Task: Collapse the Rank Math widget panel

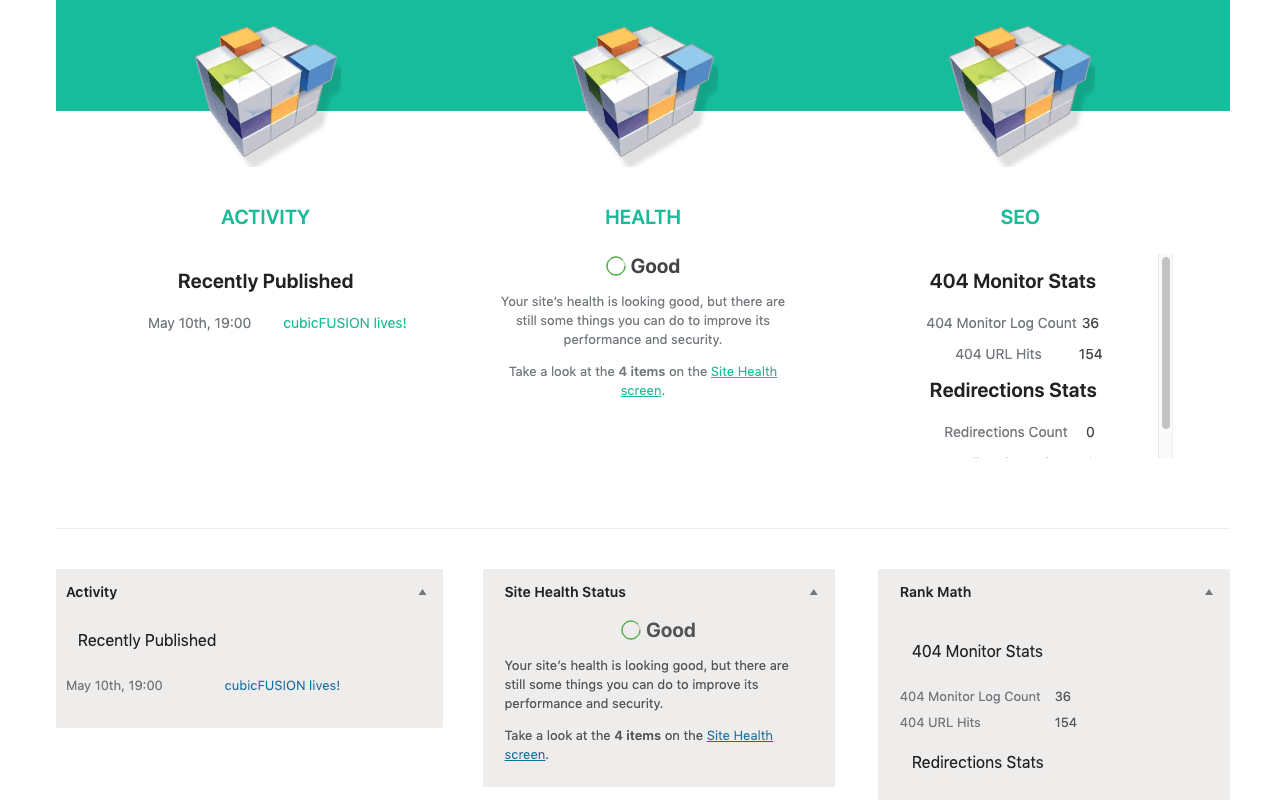Action: tap(1208, 592)
